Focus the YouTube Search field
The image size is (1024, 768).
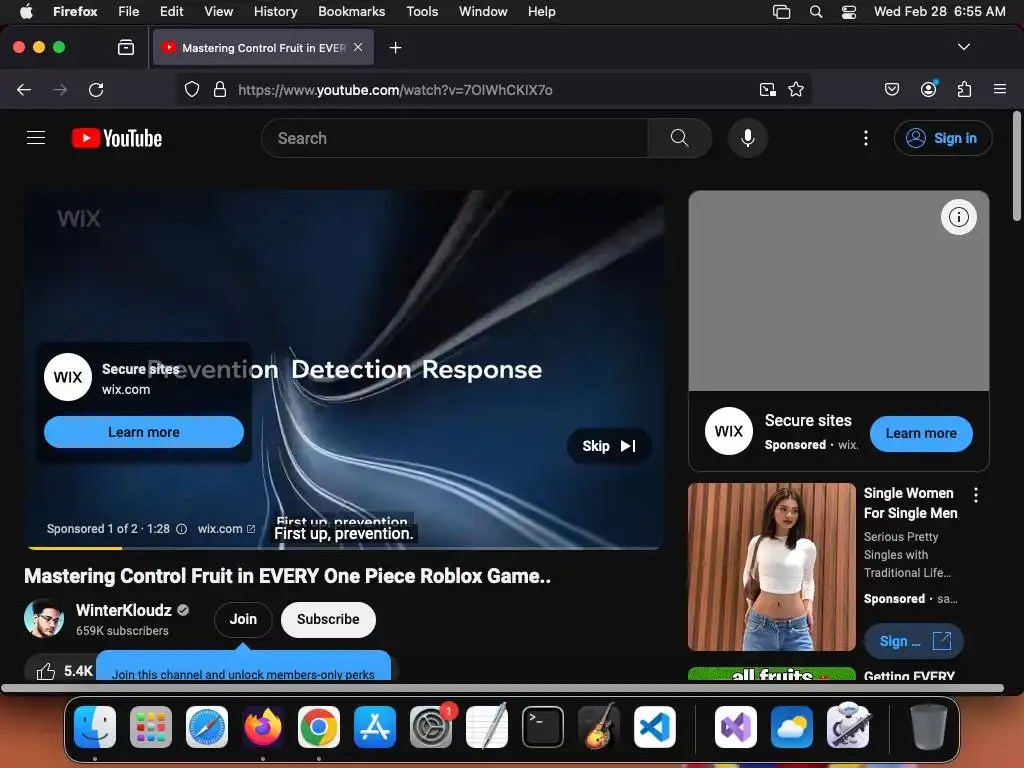pos(455,138)
